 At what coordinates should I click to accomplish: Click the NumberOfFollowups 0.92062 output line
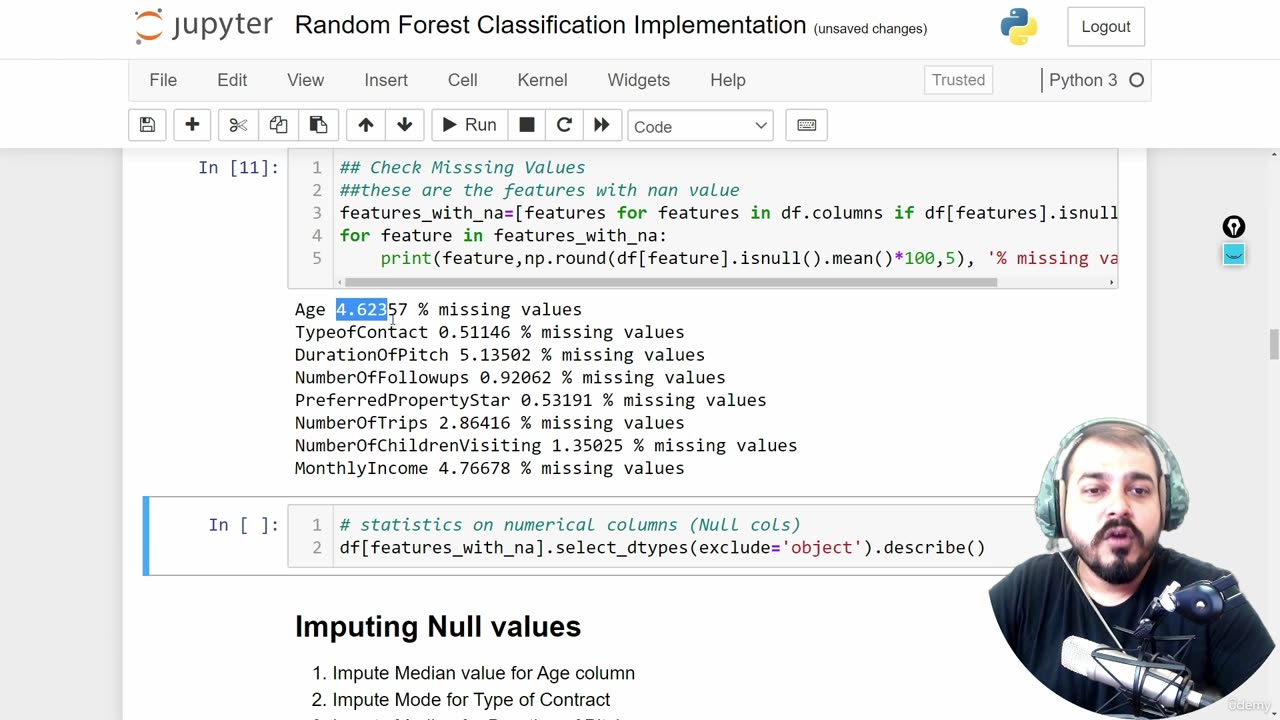coord(510,378)
